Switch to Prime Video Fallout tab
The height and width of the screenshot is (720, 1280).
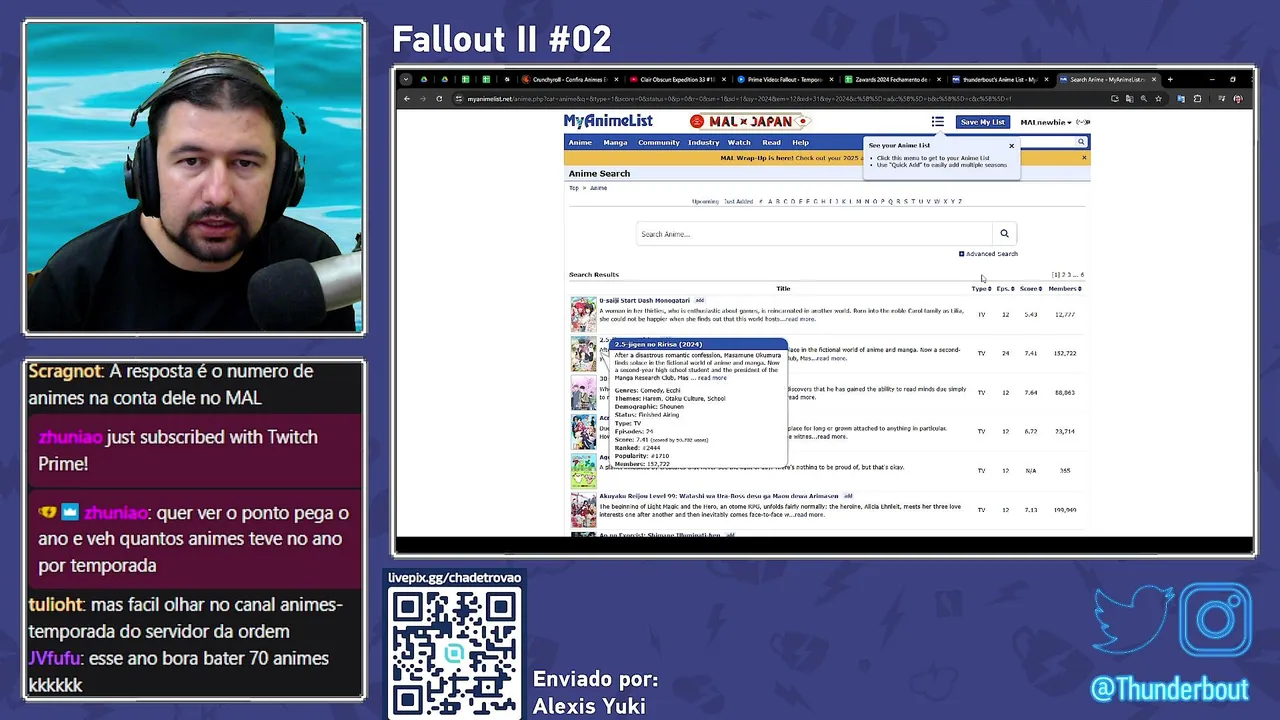784,79
